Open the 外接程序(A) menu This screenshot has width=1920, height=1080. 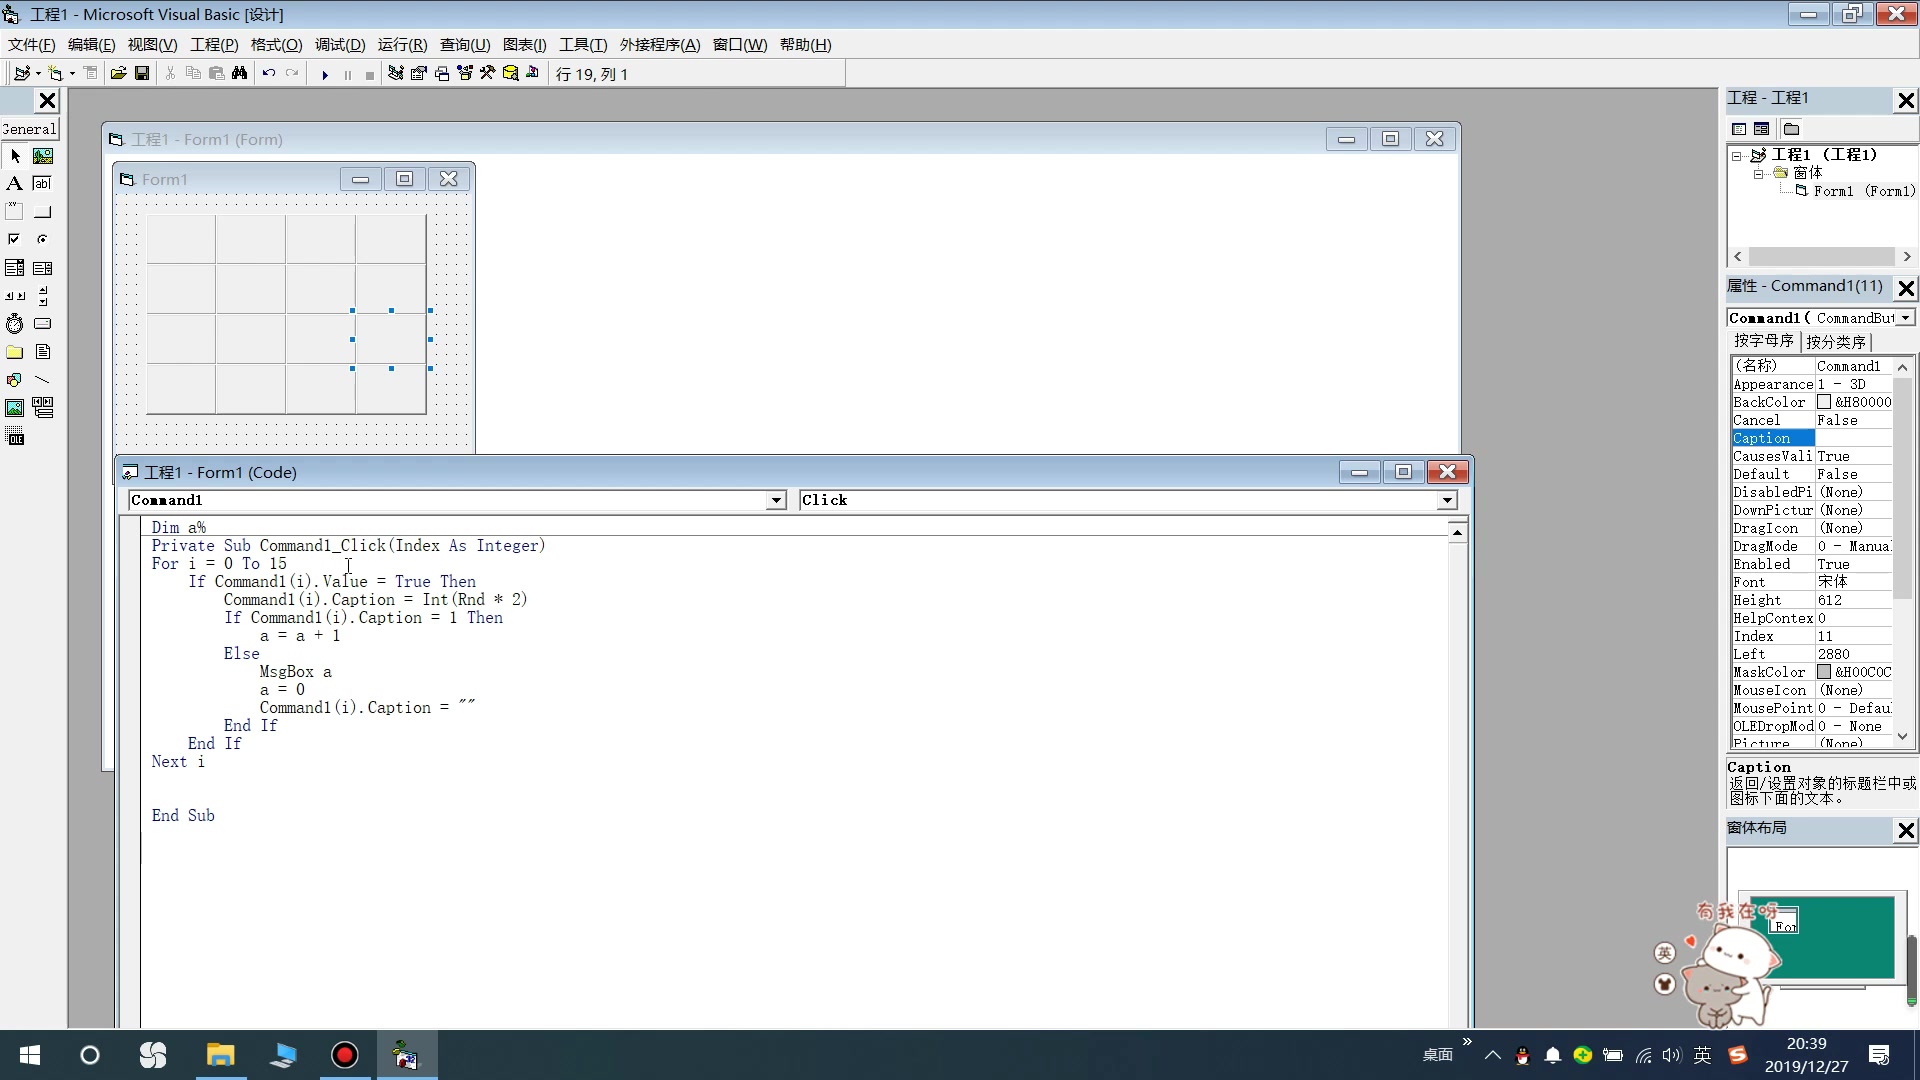click(660, 45)
